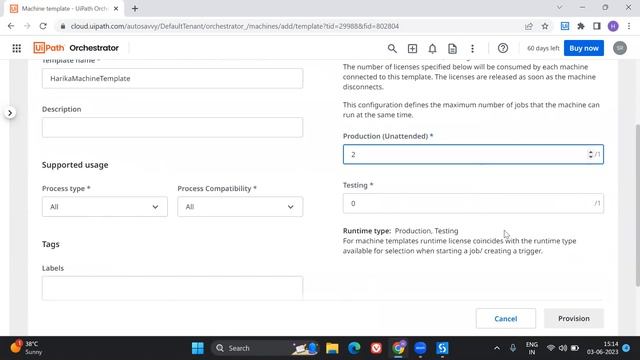Open the blue S app in taskbar
The width and height of the screenshot is (640, 360).
tap(442, 348)
